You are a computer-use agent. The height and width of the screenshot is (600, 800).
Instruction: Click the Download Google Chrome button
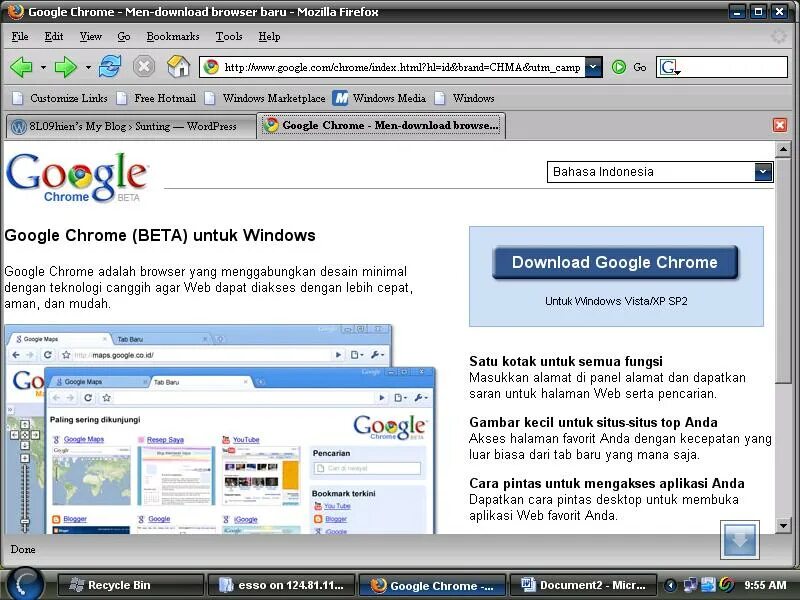point(615,262)
